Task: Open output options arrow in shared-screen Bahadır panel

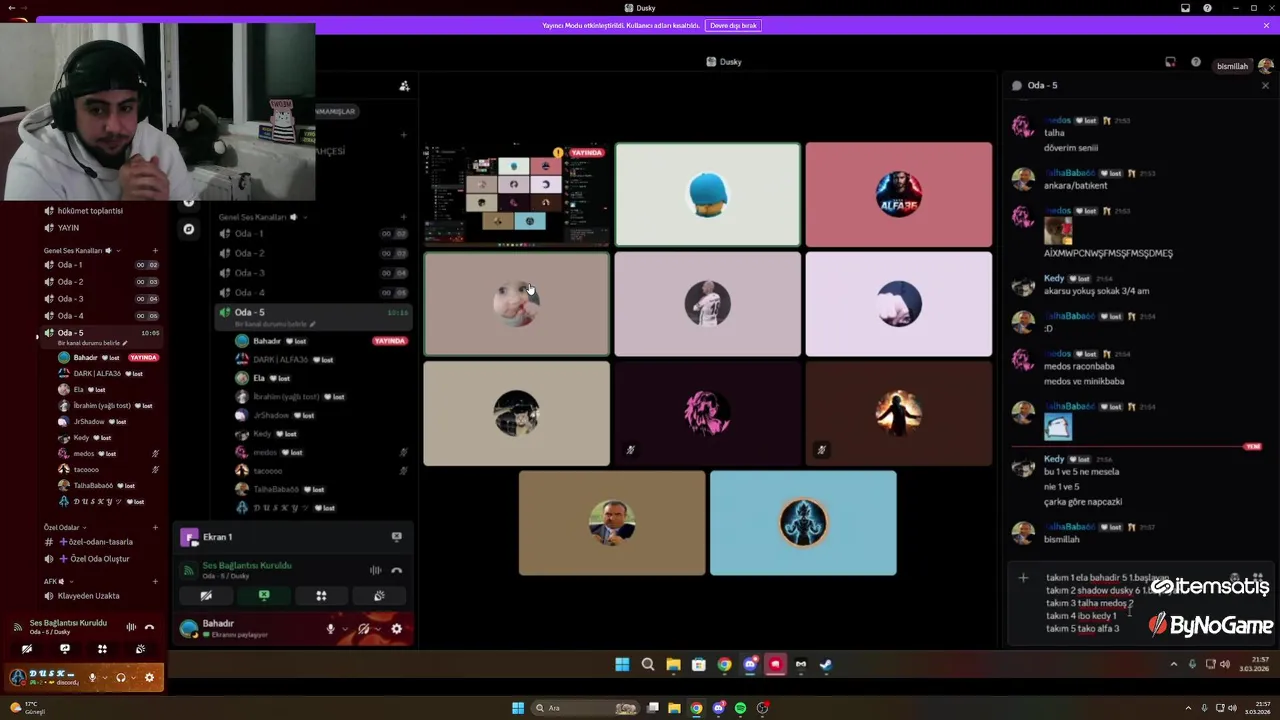Action: tap(378, 629)
